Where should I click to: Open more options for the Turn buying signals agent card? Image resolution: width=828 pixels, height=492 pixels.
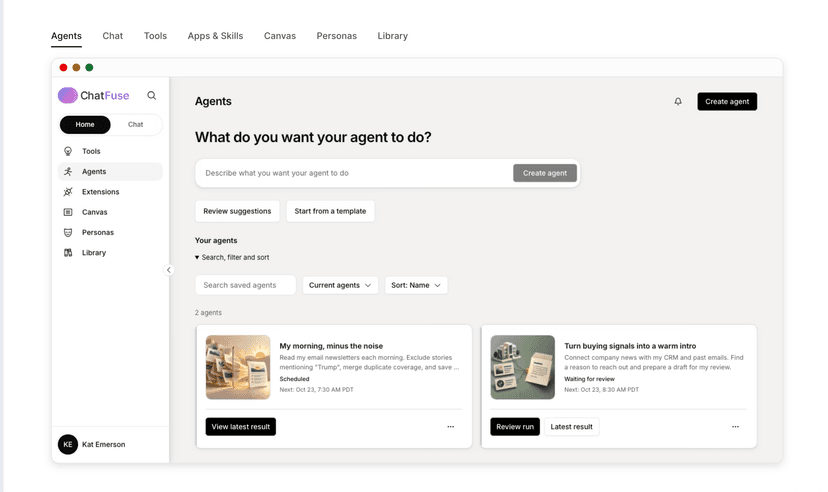point(735,427)
